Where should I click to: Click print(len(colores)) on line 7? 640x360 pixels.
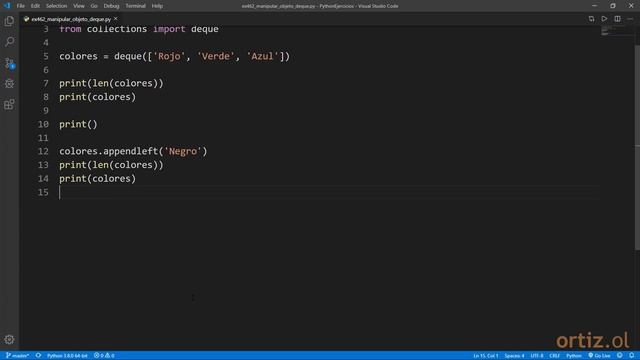[x=111, y=83]
